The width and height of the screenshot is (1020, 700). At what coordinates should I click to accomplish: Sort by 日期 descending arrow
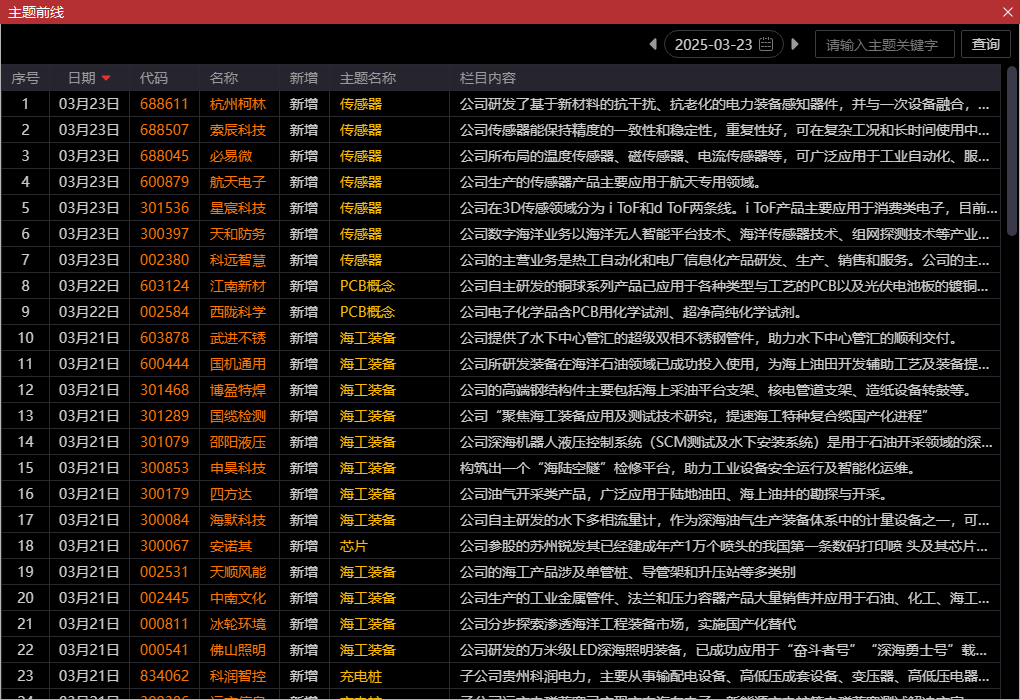click(106, 78)
